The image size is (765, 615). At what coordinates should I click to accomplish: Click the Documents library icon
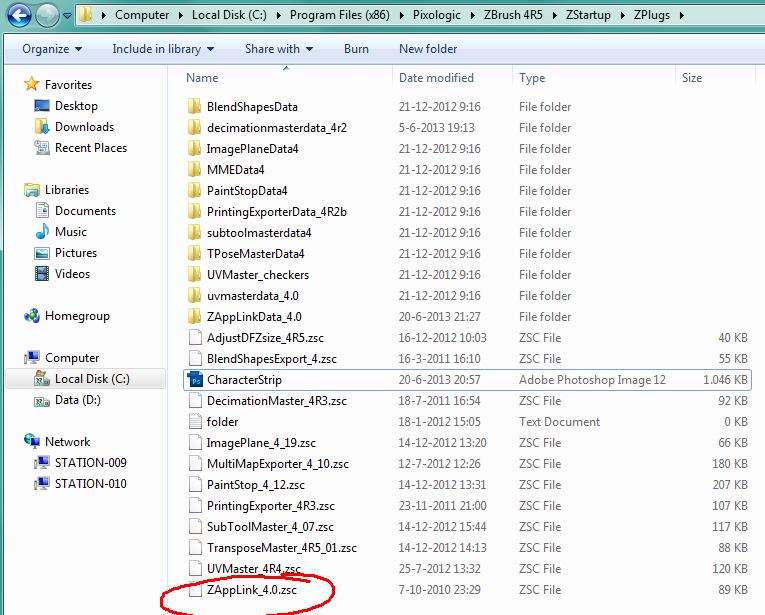click(42, 211)
